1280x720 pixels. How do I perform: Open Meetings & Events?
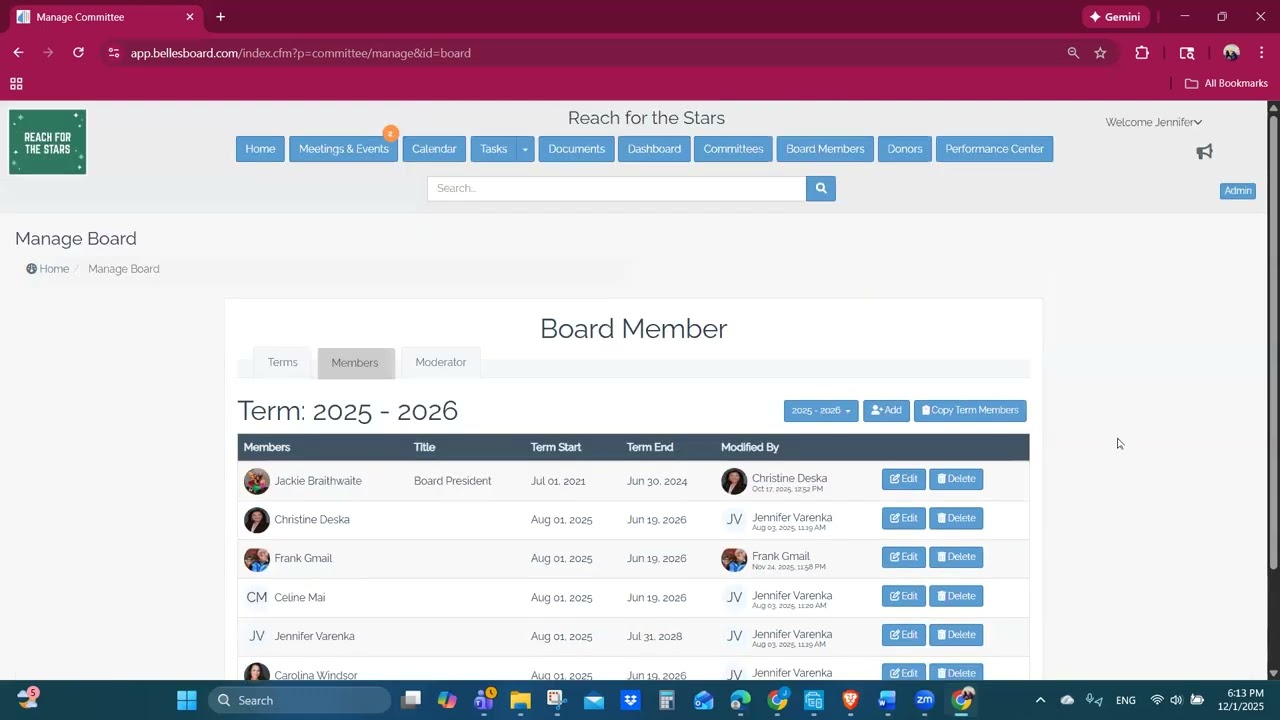coord(344,149)
